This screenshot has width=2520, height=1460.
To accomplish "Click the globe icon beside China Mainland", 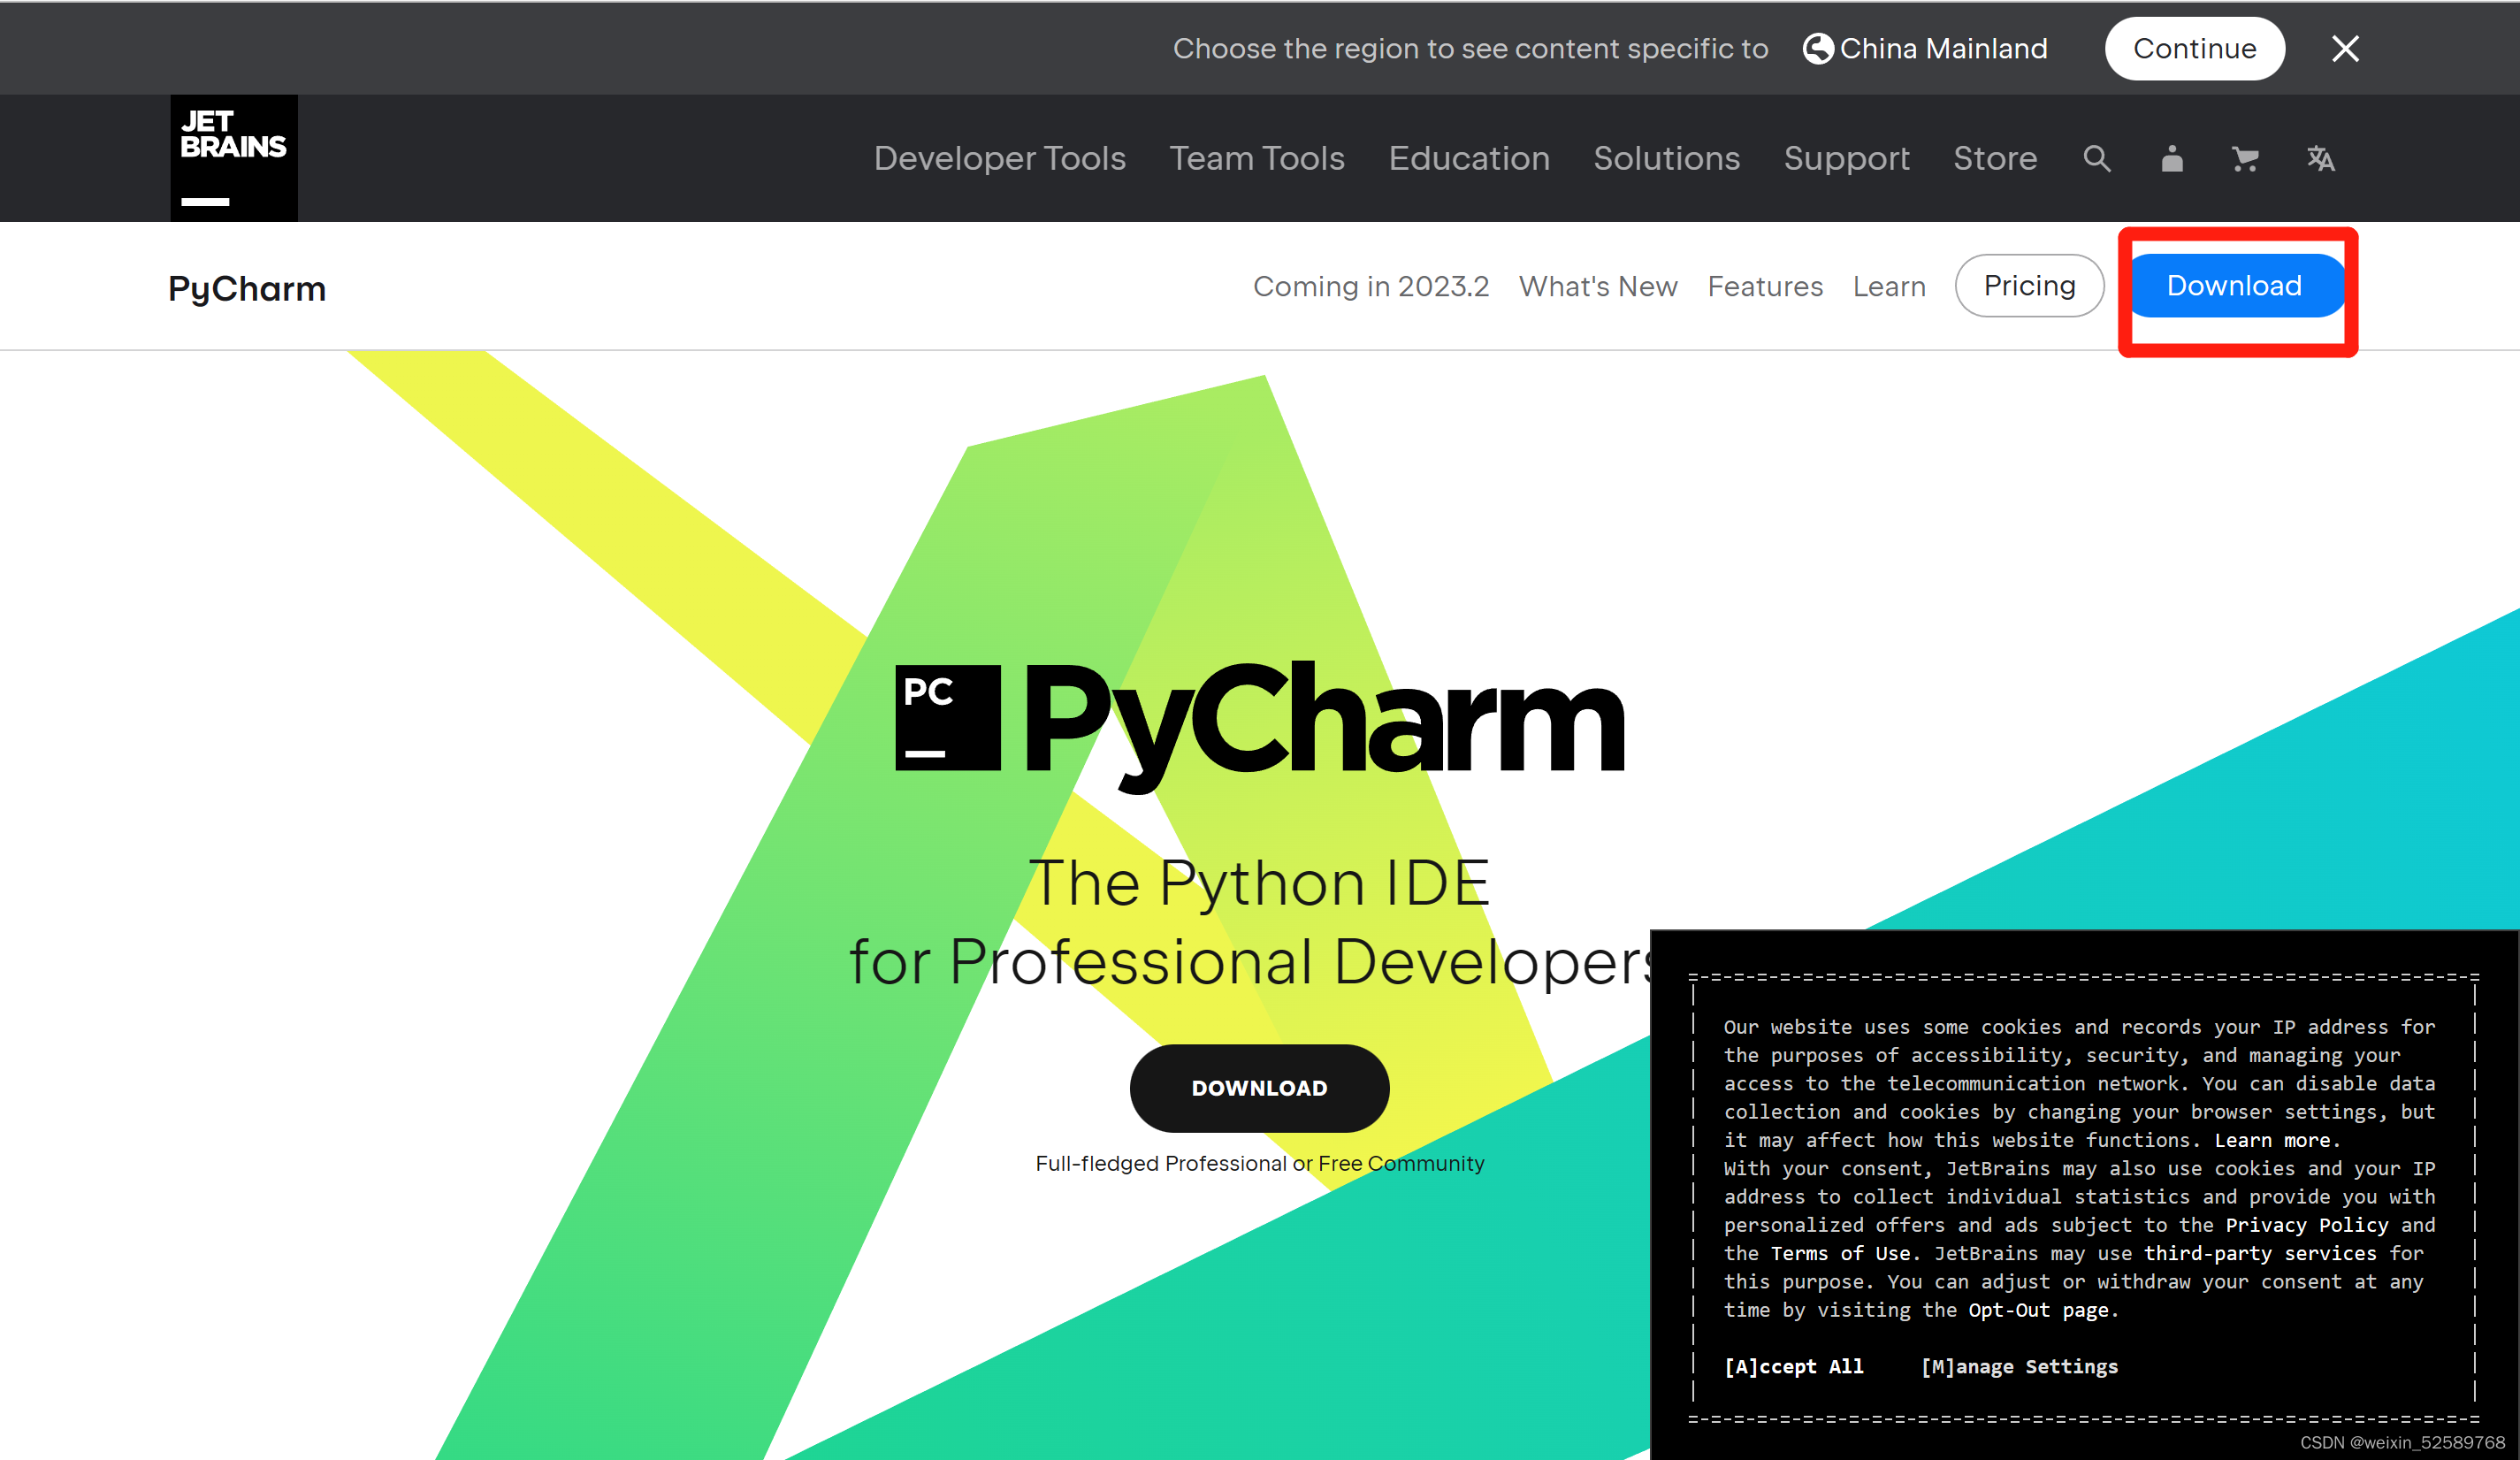I will coord(1817,48).
